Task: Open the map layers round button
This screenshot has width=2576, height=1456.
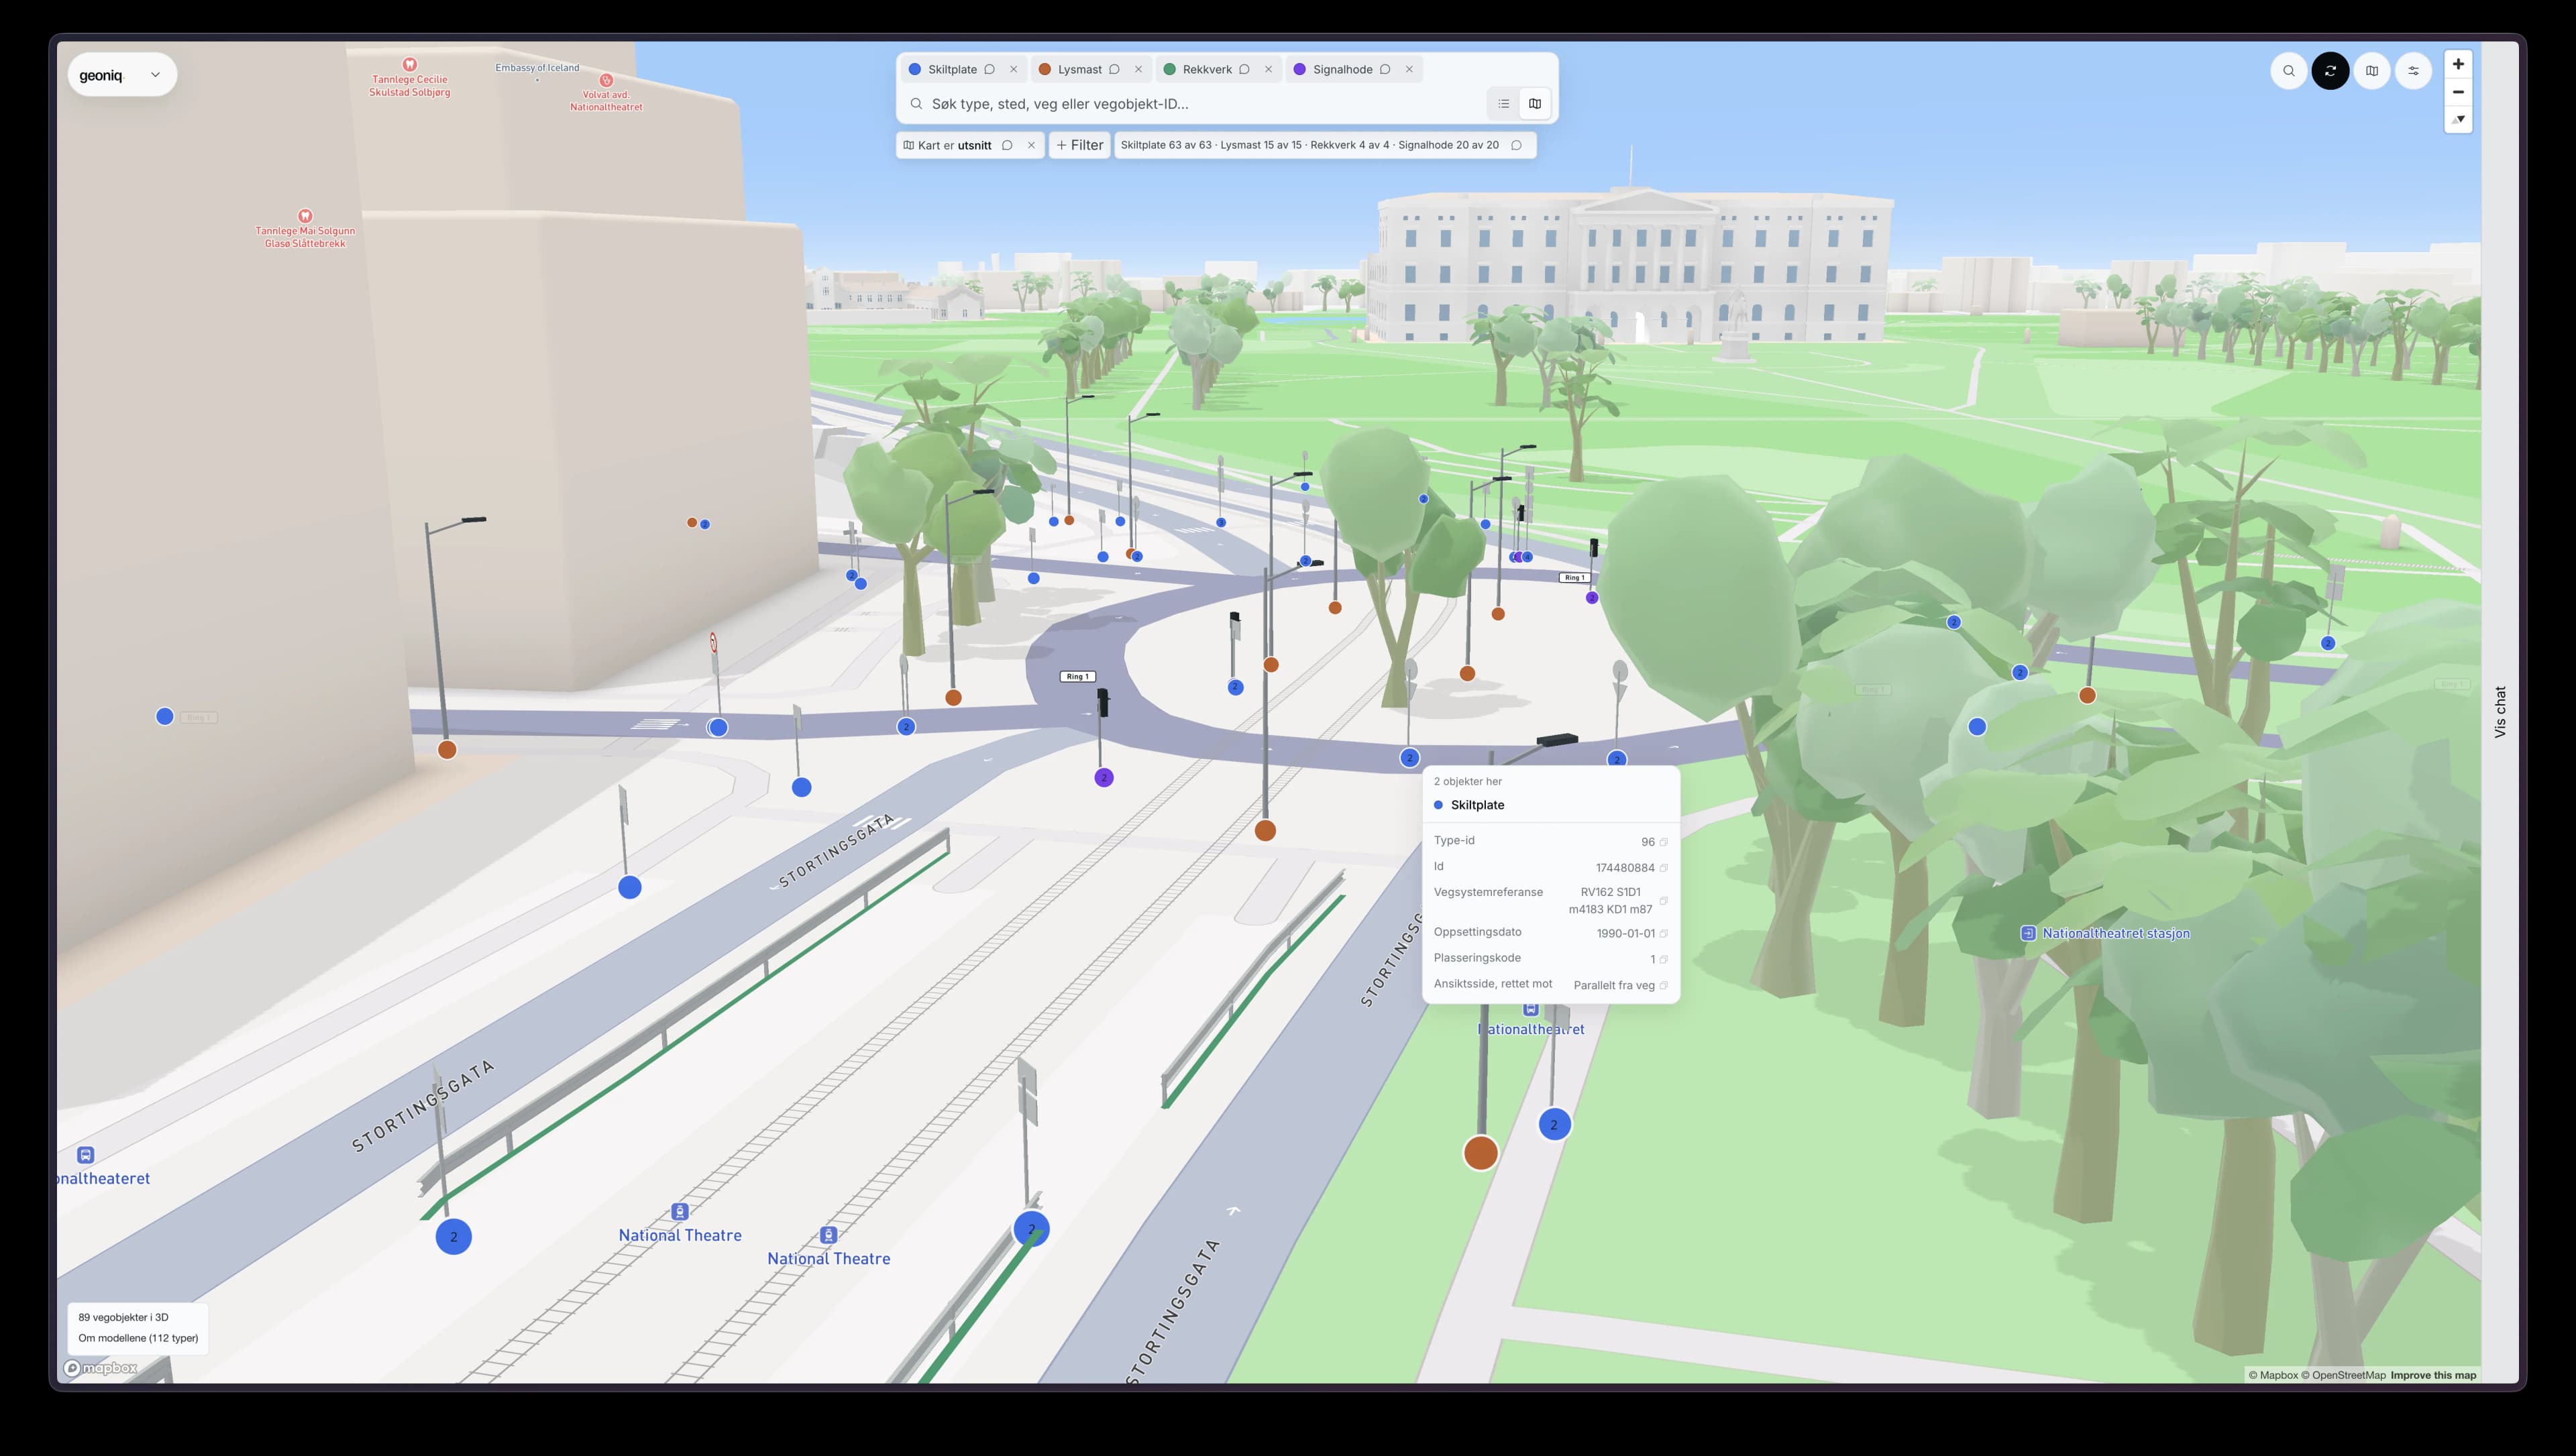Action: 2372,70
